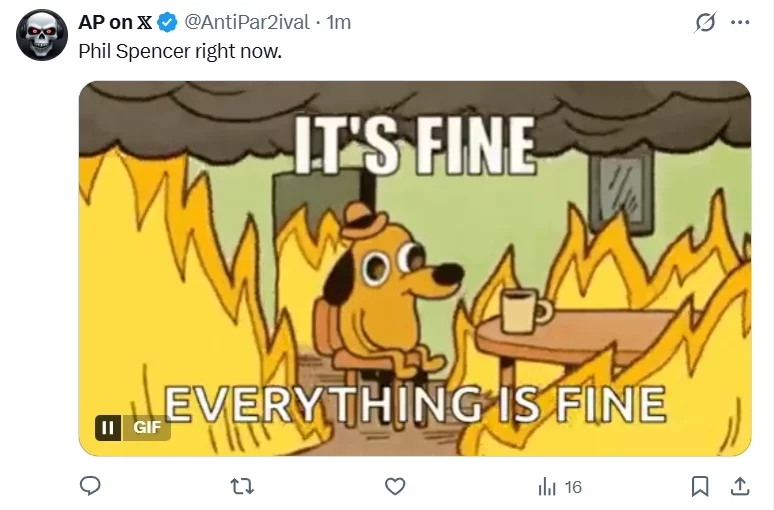Open the 1m timestamp permalink

pos(339,22)
